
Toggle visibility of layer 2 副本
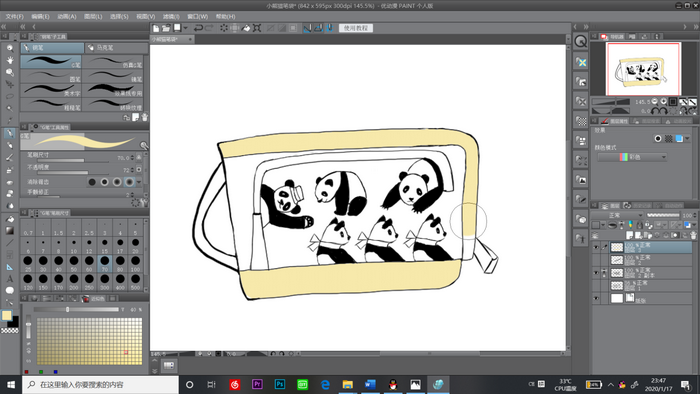596,273
